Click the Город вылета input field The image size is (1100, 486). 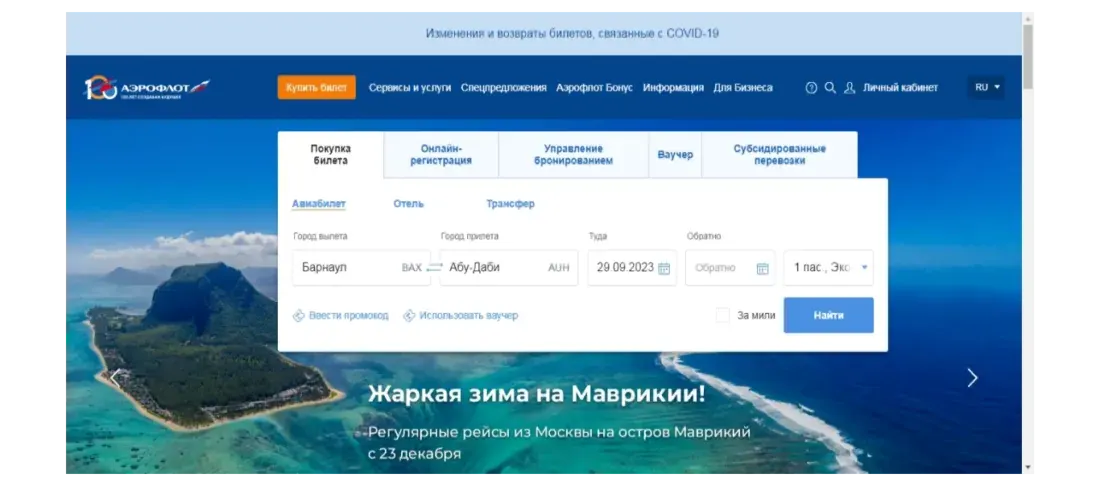[361, 268]
